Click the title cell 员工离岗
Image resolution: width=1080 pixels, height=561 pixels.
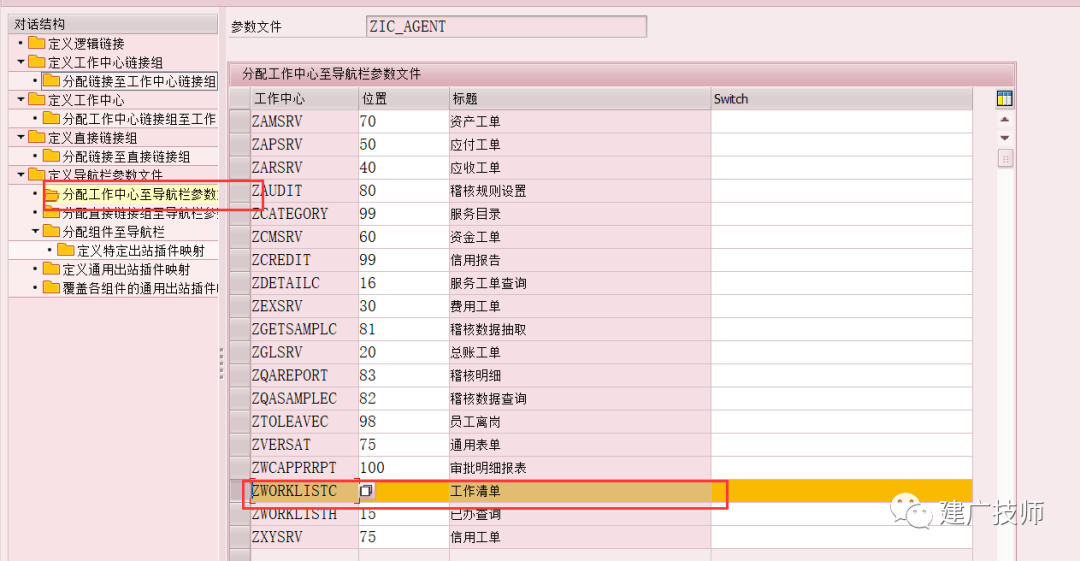click(580, 422)
